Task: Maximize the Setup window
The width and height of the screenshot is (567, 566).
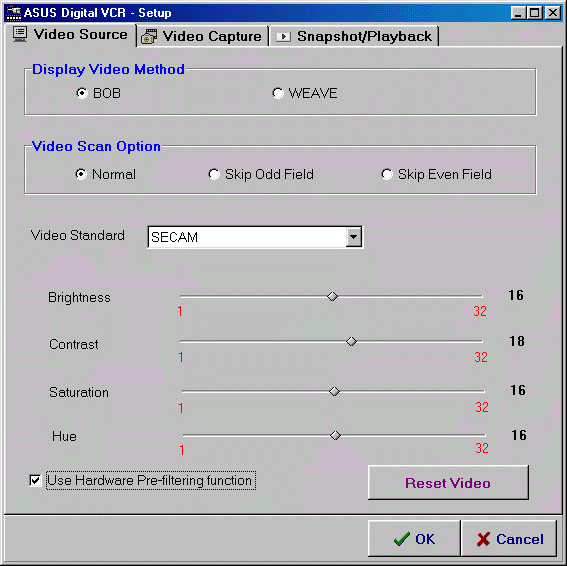Action: (x=534, y=13)
